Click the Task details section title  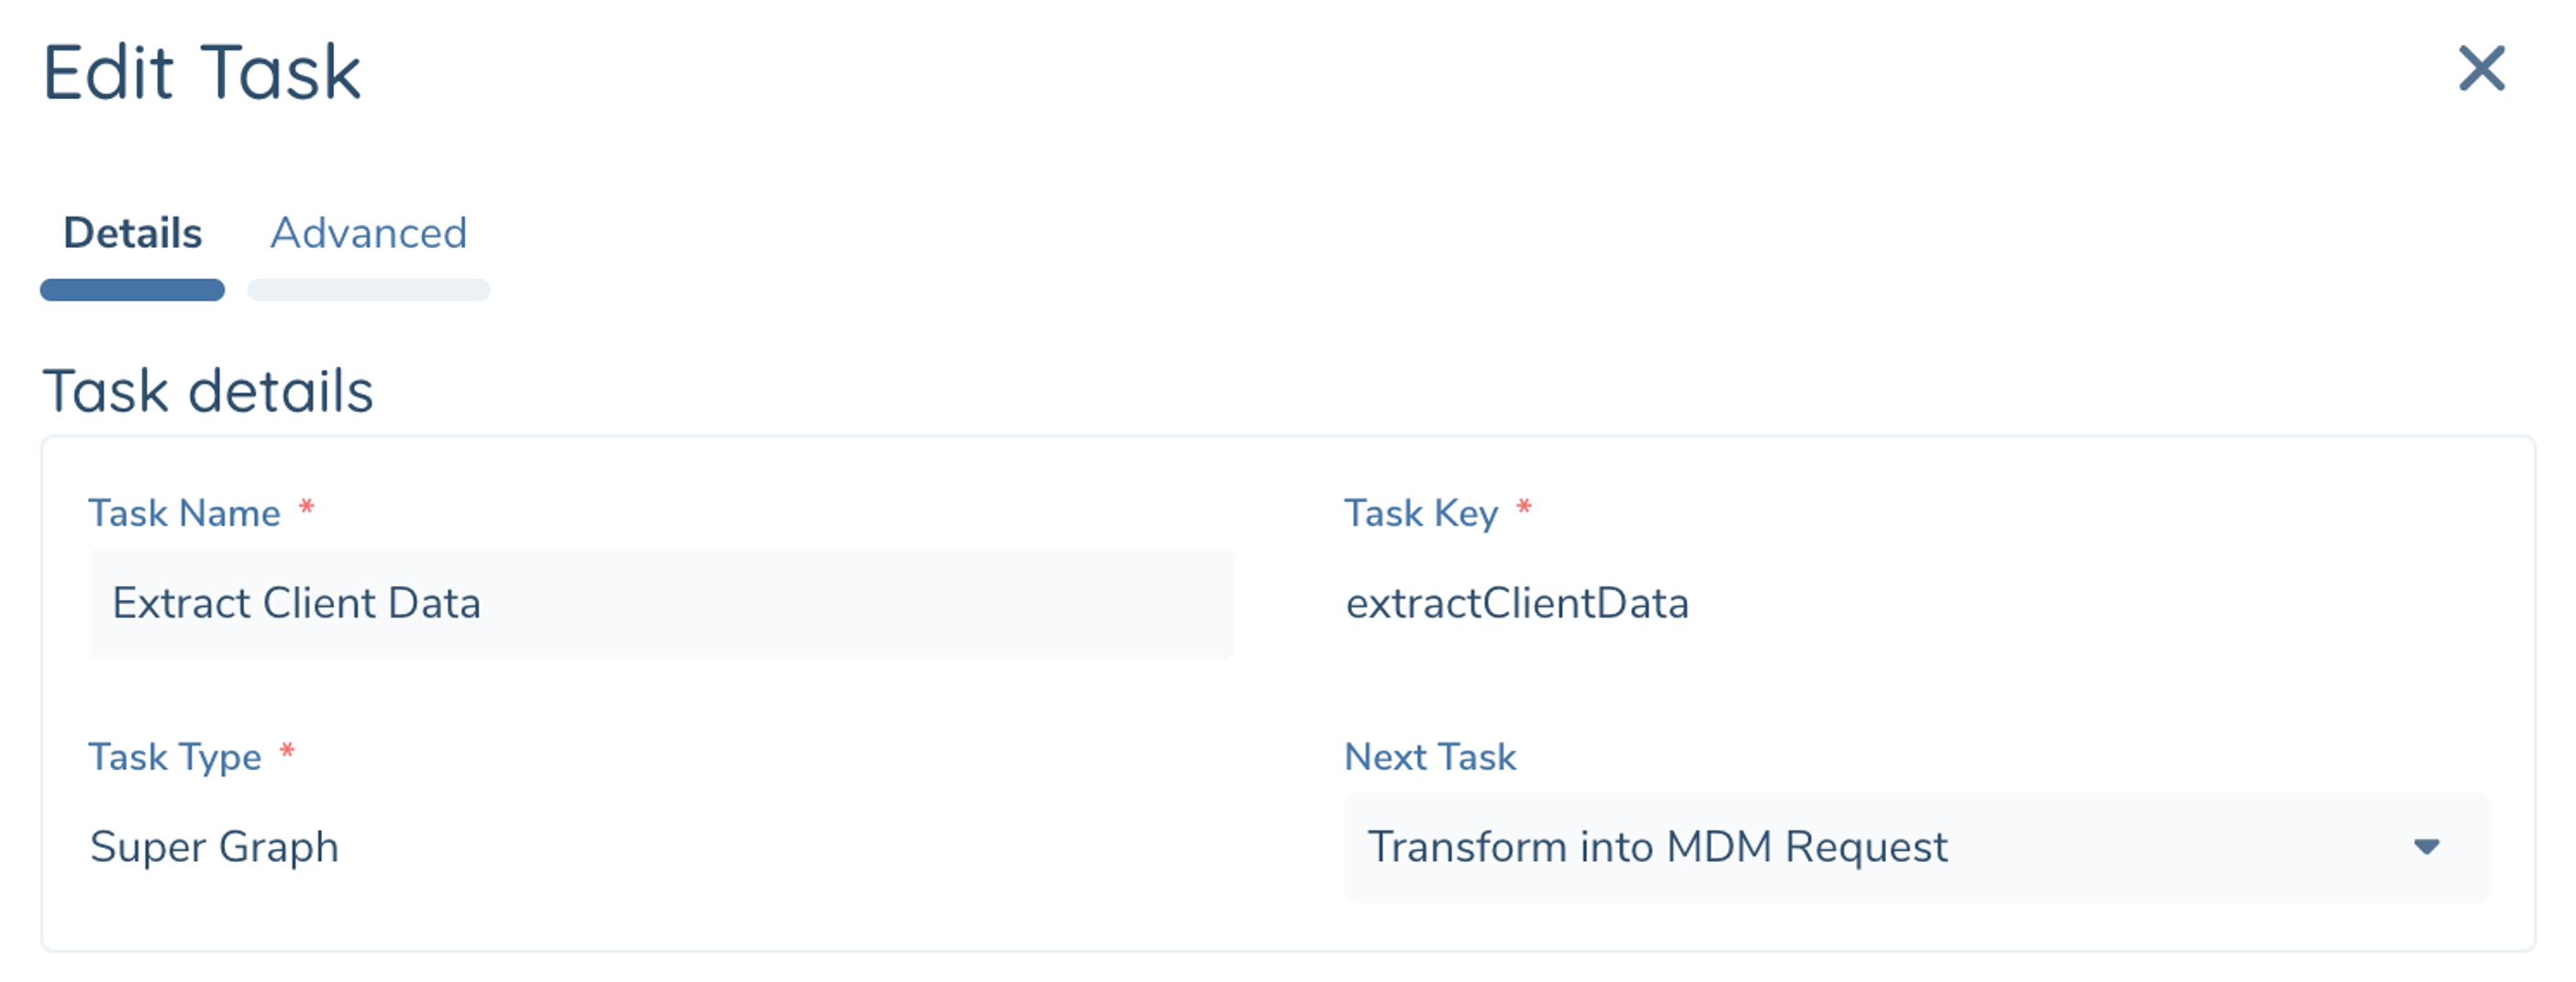click(210, 390)
